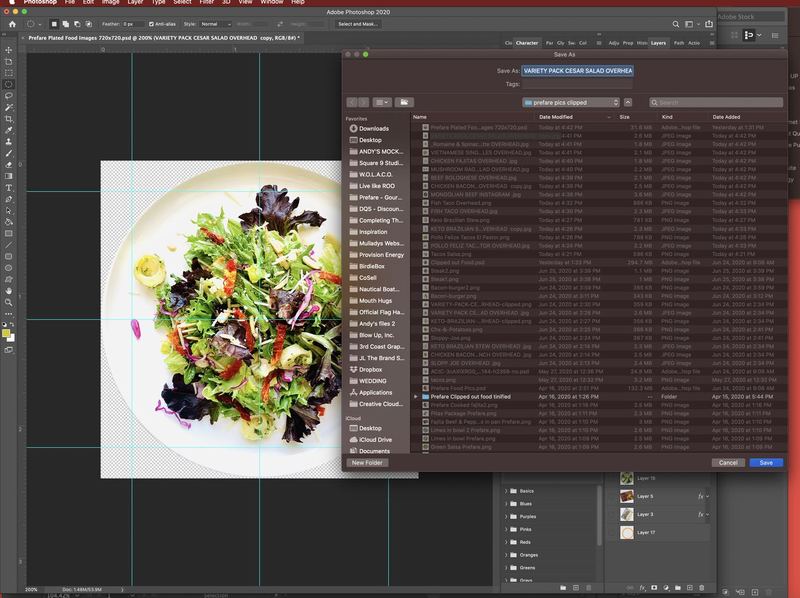Click the foreground color swatch

[6, 333]
